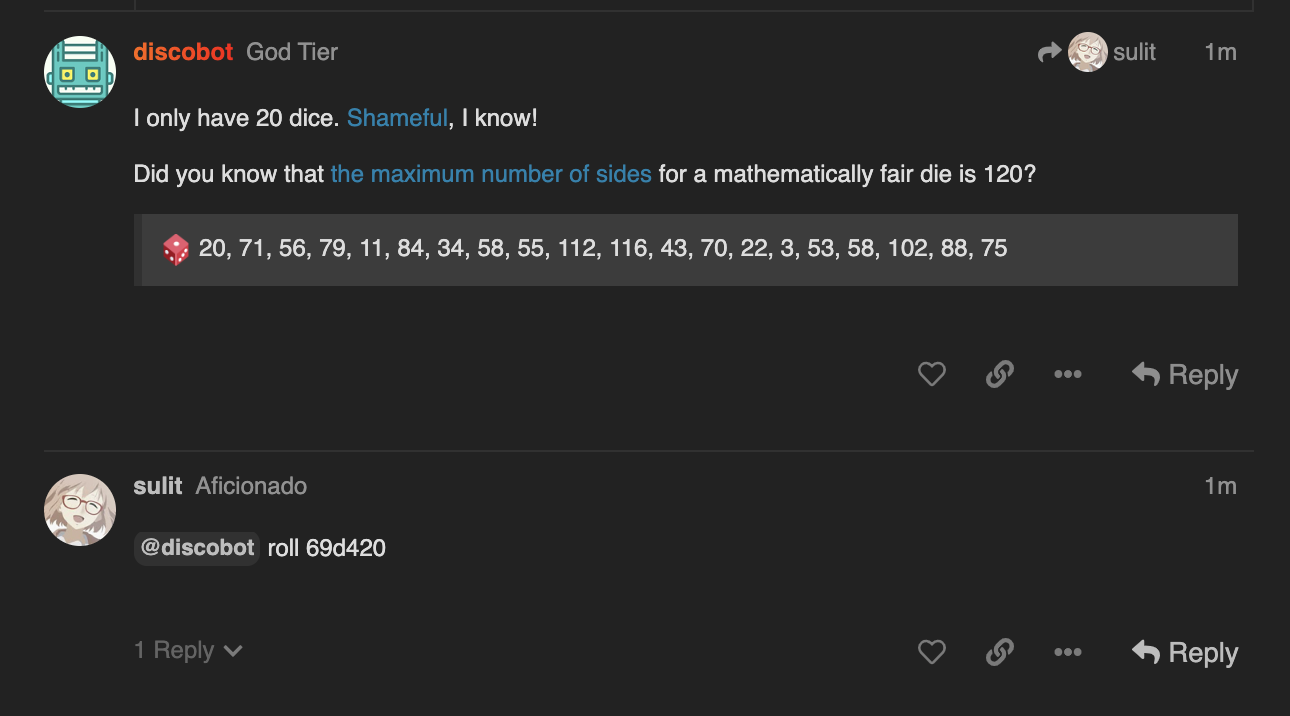1290x716 pixels.
Task: Open sulit's avatar next to post
Action: (x=80, y=510)
